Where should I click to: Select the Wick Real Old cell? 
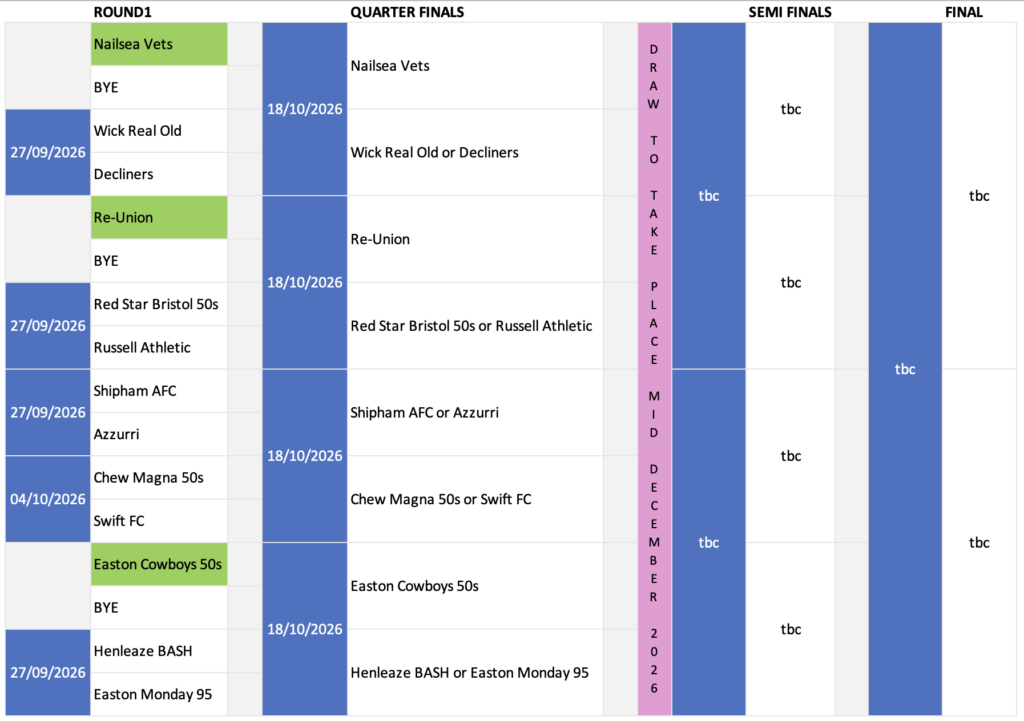pos(159,131)
